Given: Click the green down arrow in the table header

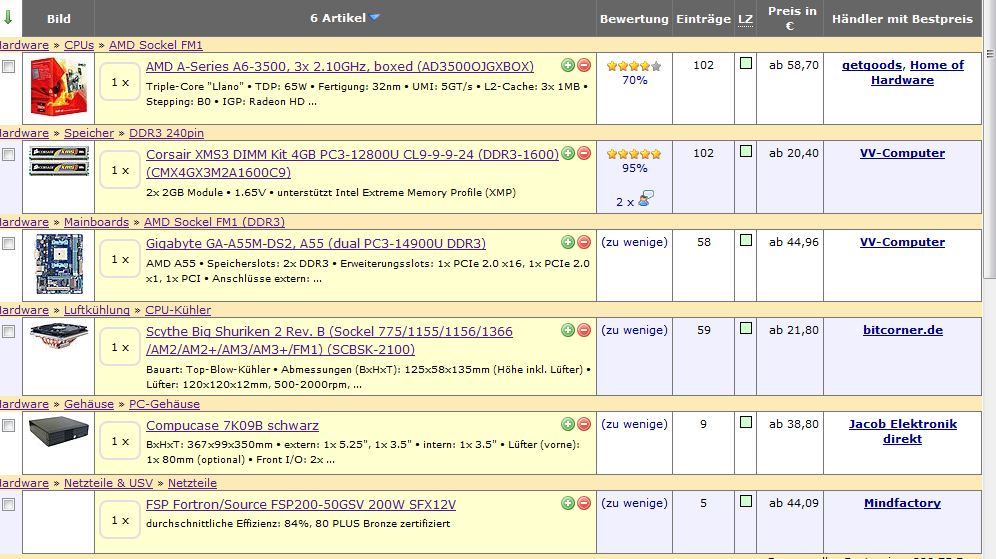Looking at the screenshot, I should tap(8, 17).
